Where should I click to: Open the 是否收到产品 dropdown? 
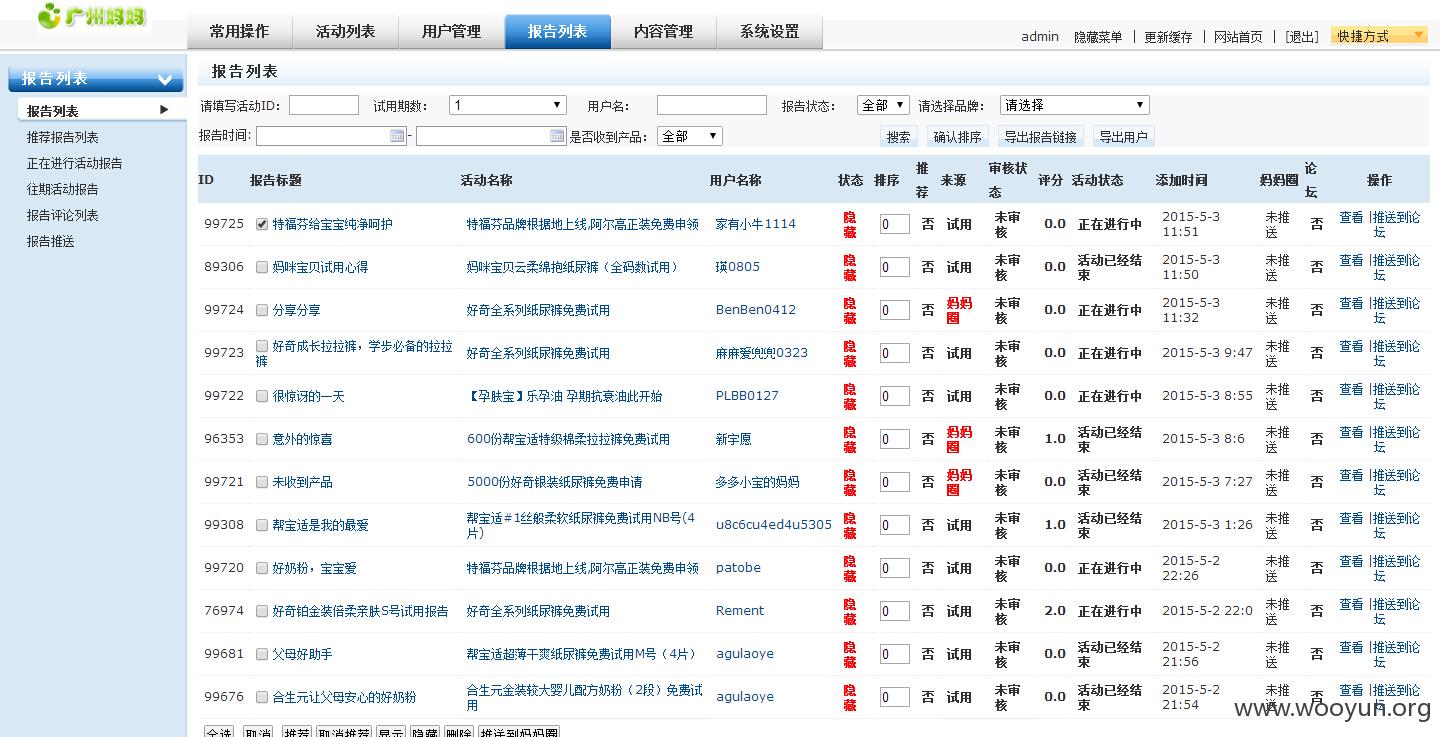pos(689,136)
